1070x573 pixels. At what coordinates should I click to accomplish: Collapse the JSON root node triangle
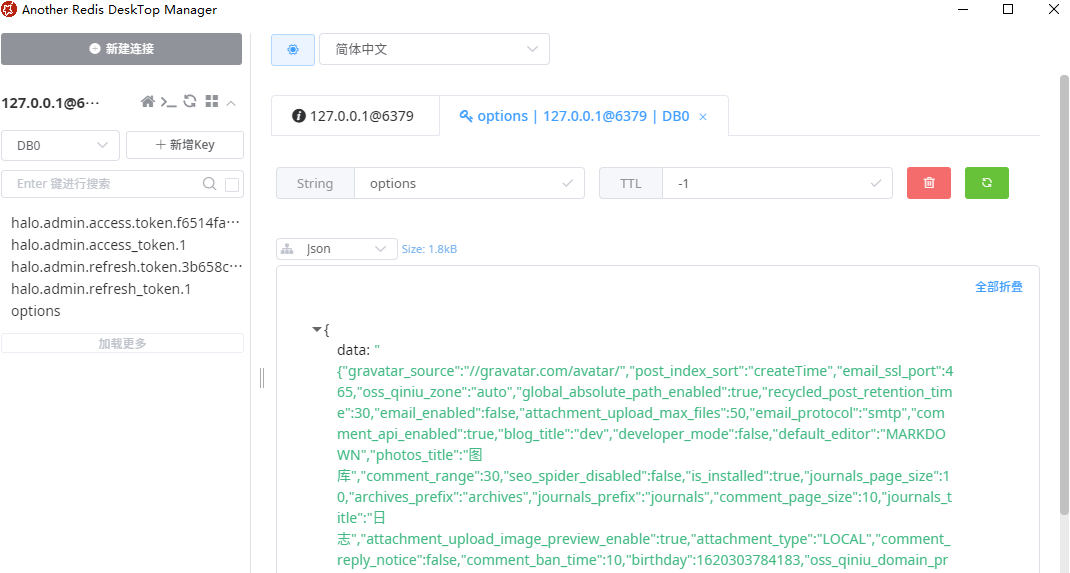tap(317, 329)
